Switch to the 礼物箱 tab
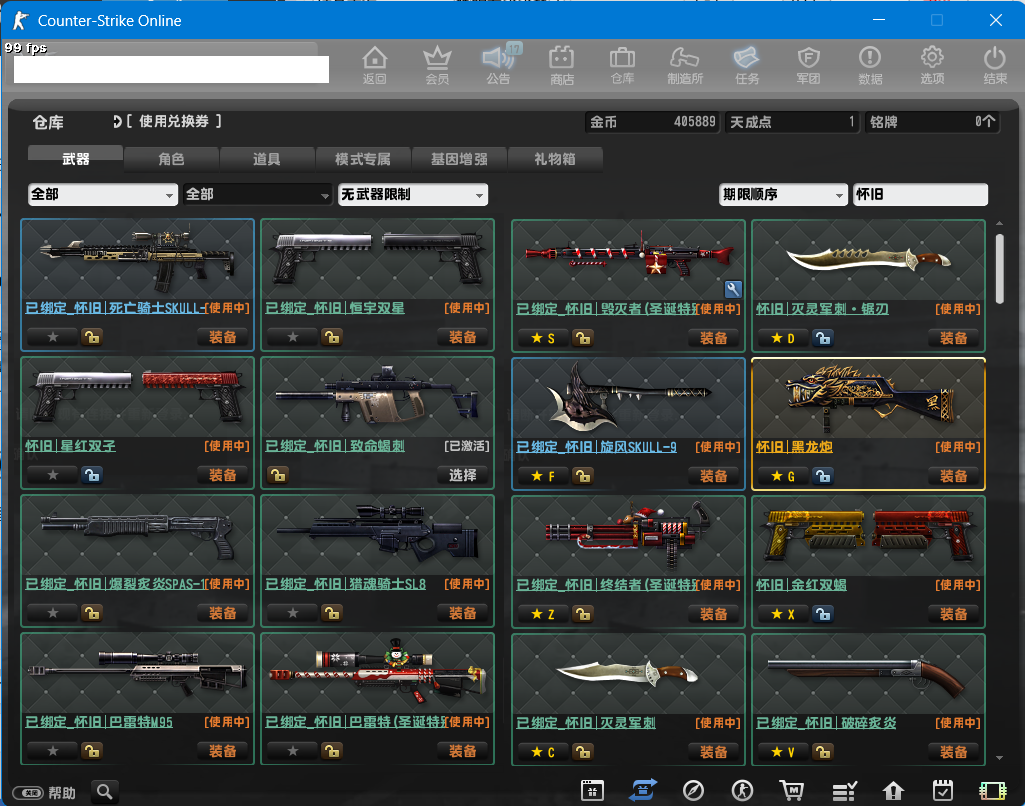Image resolution: width=1025 pixels, height=806 pixels. click(x=555, y=159)
